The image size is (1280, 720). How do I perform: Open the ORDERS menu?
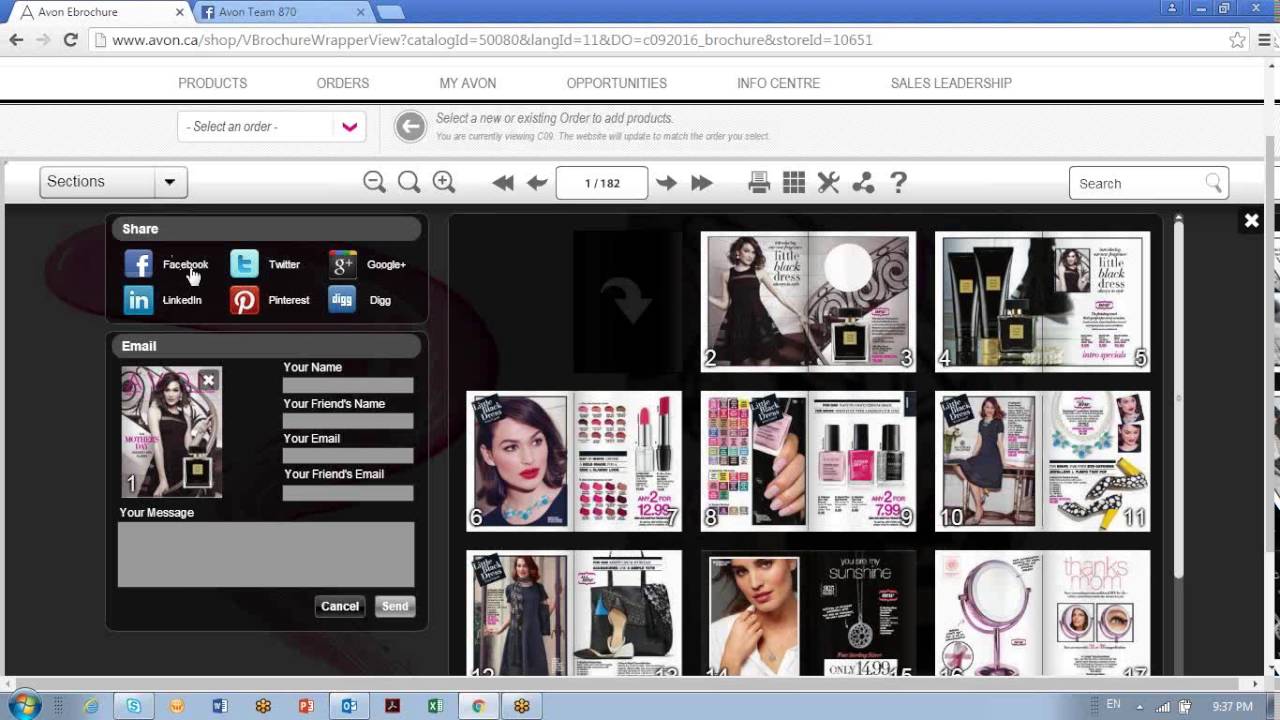343,83
